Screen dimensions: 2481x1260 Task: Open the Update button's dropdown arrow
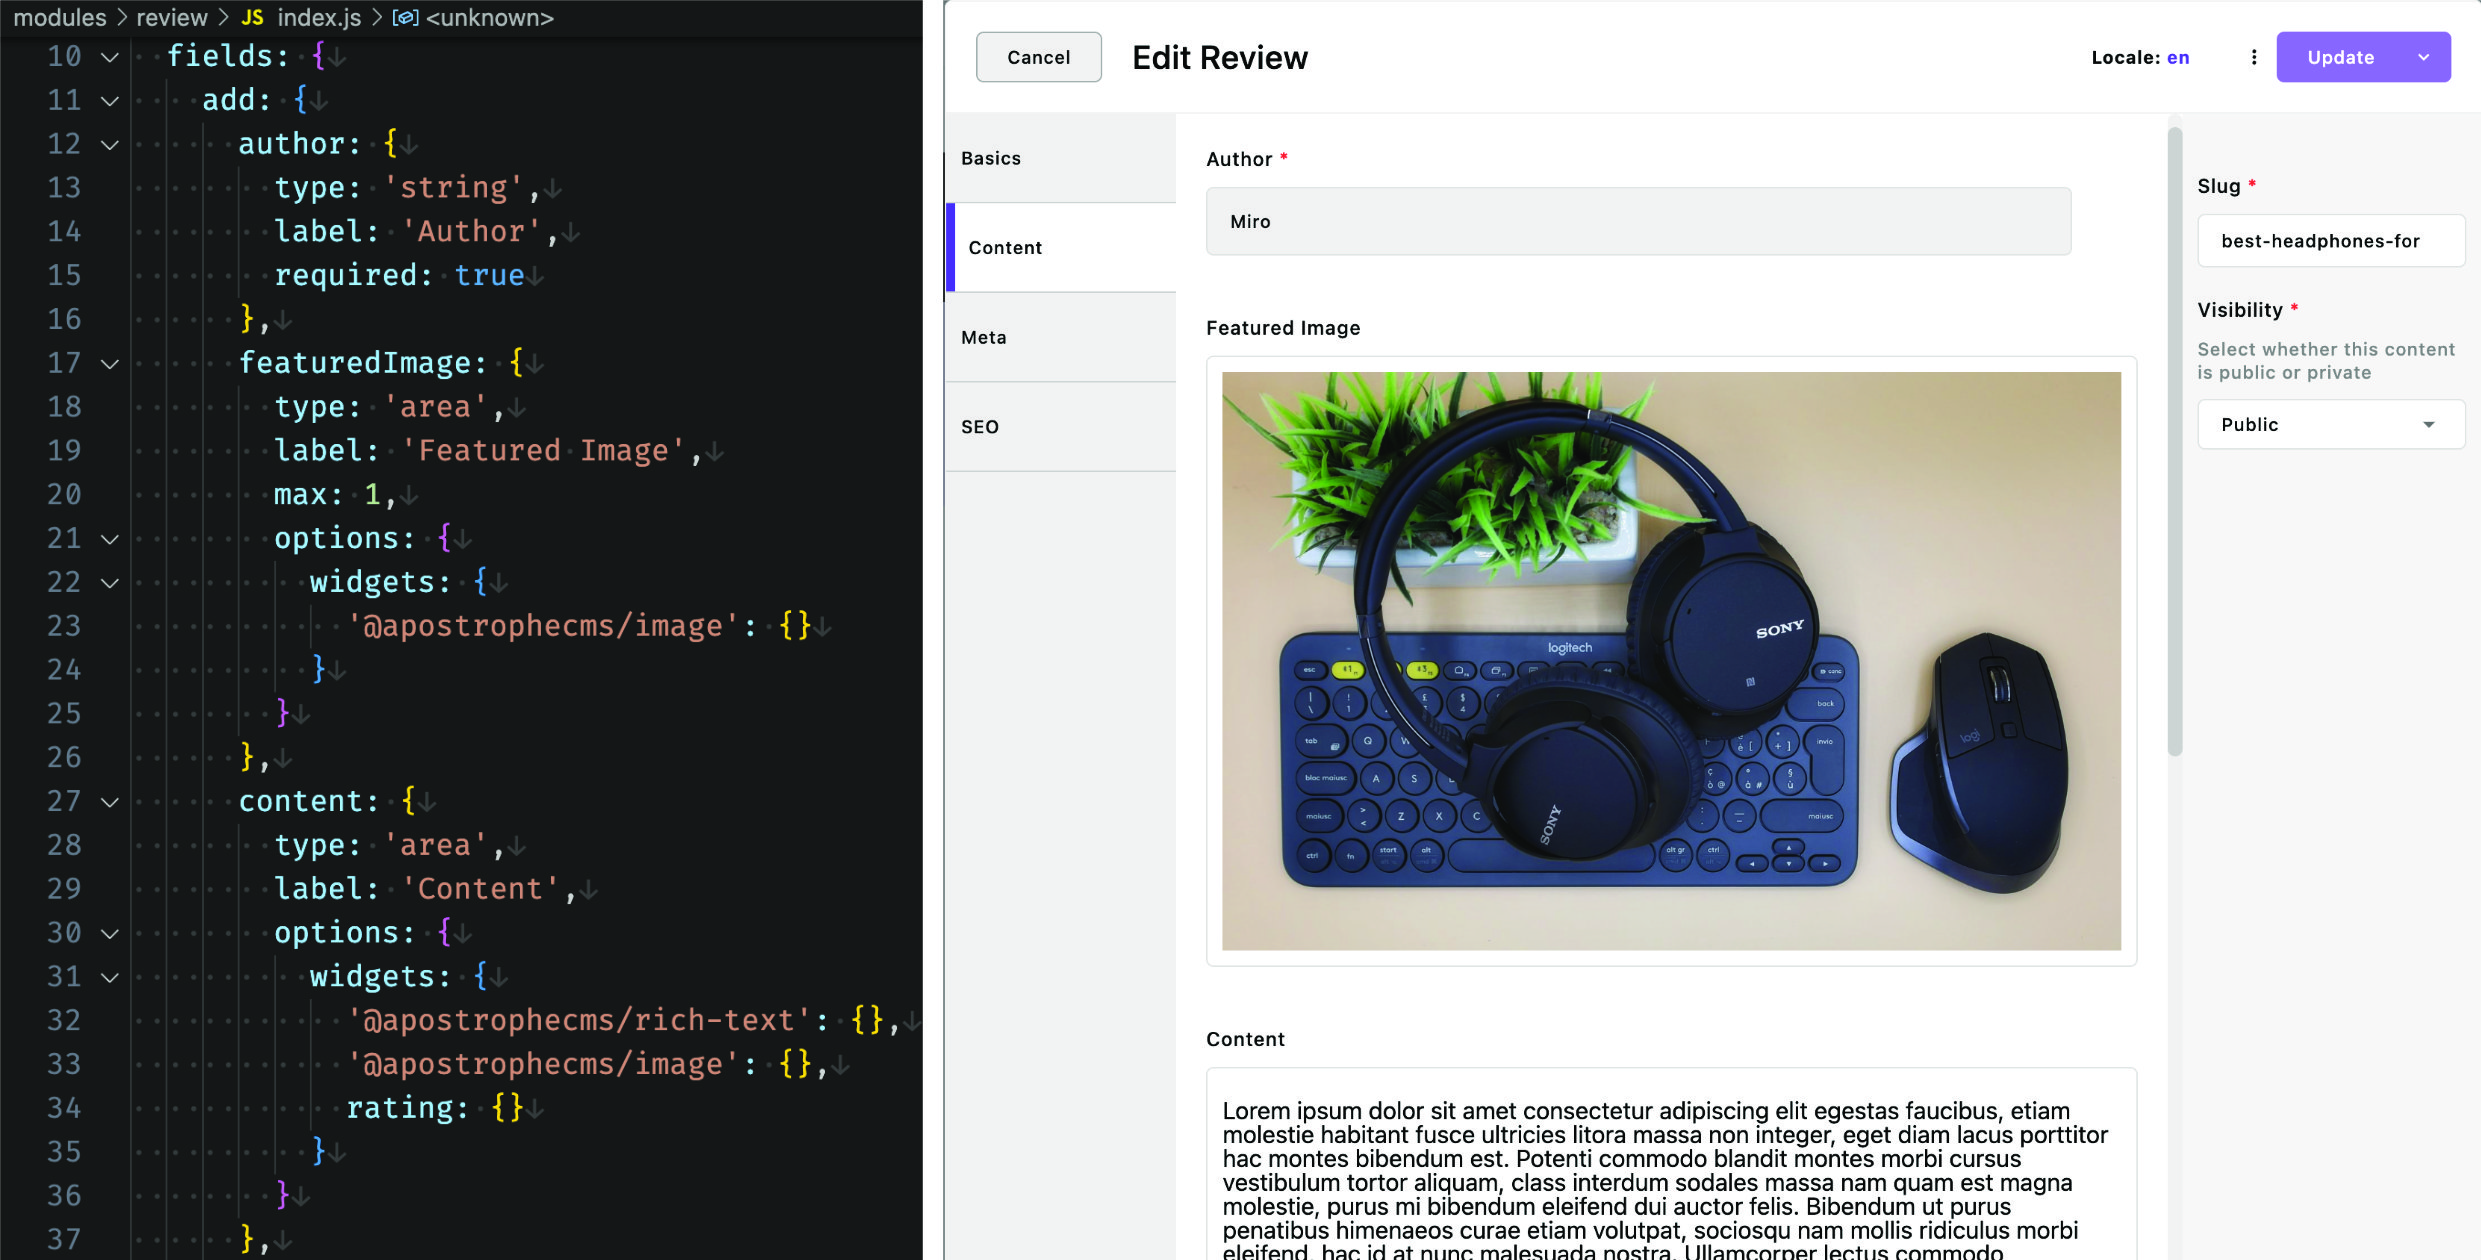pyautogui.click(x=2424, y=57)
